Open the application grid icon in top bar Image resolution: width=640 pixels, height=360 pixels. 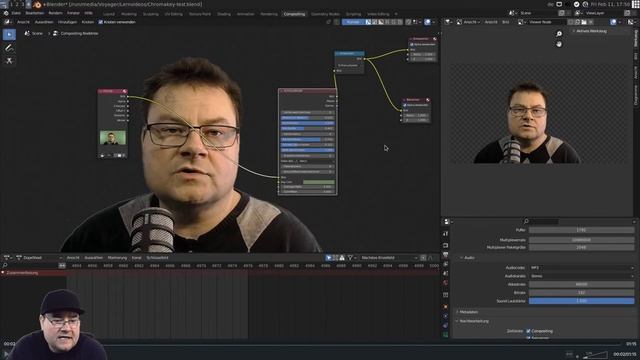coord(636,4)
